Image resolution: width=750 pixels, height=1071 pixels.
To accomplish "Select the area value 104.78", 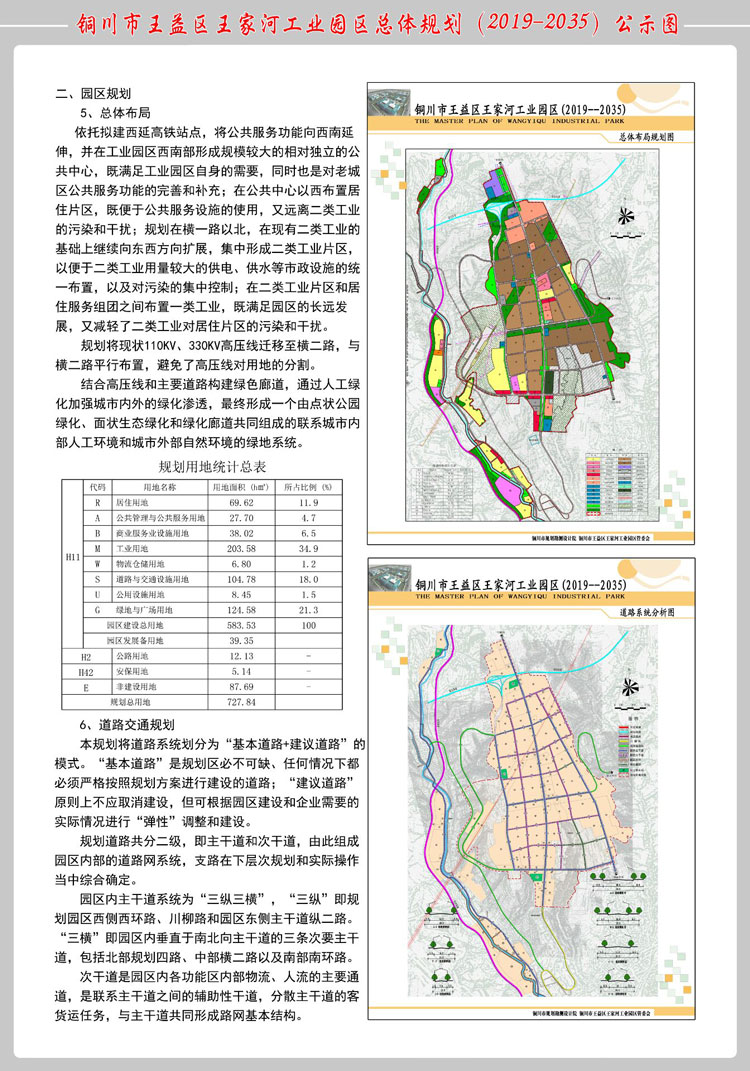I will pyautogui.click(x=240, y=579).
